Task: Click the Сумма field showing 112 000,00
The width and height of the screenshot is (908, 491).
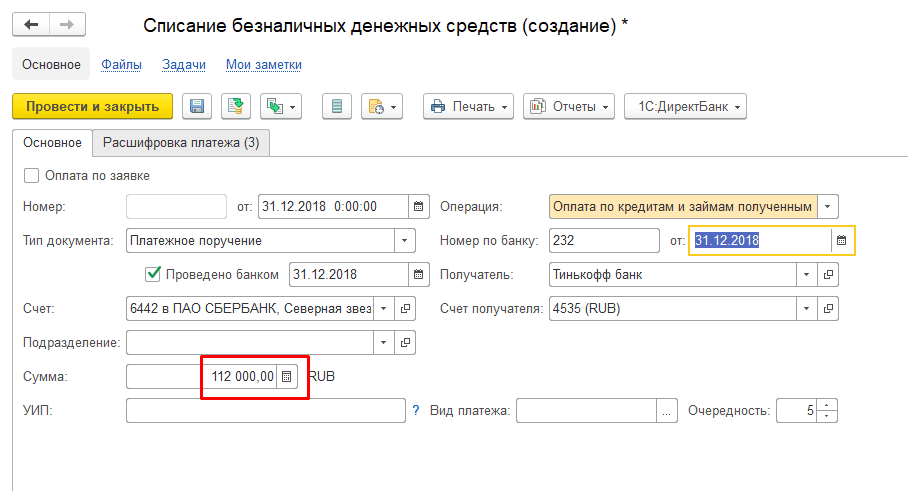Action: pyautogui.click(x=202, y=377)
